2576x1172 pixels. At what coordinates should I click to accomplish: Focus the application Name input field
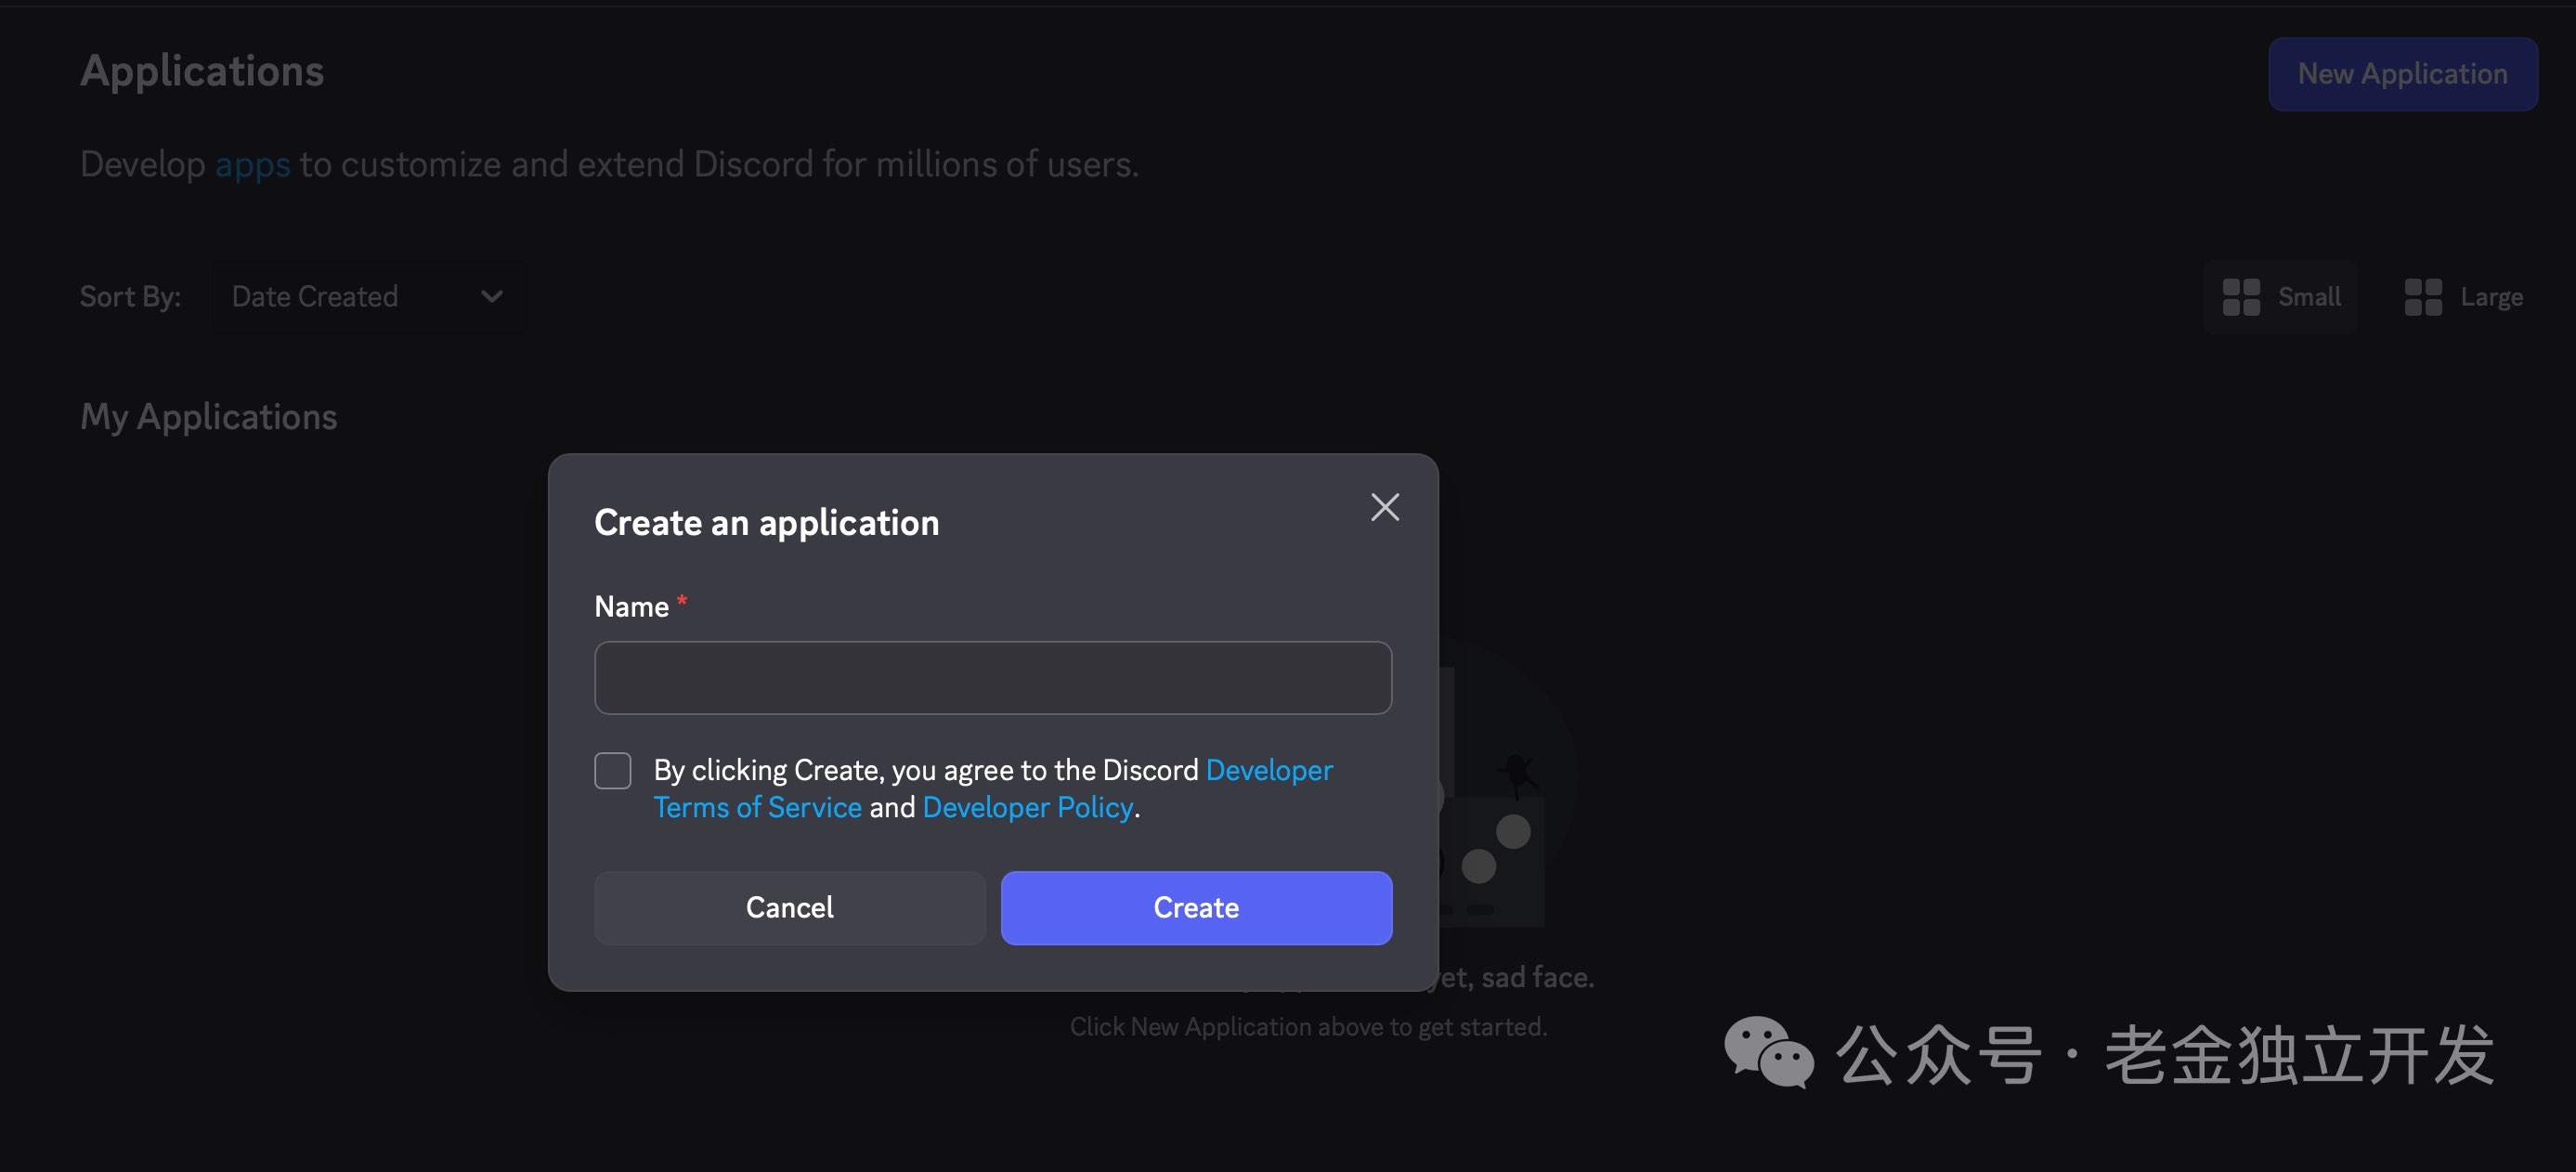tap(992, 678)
